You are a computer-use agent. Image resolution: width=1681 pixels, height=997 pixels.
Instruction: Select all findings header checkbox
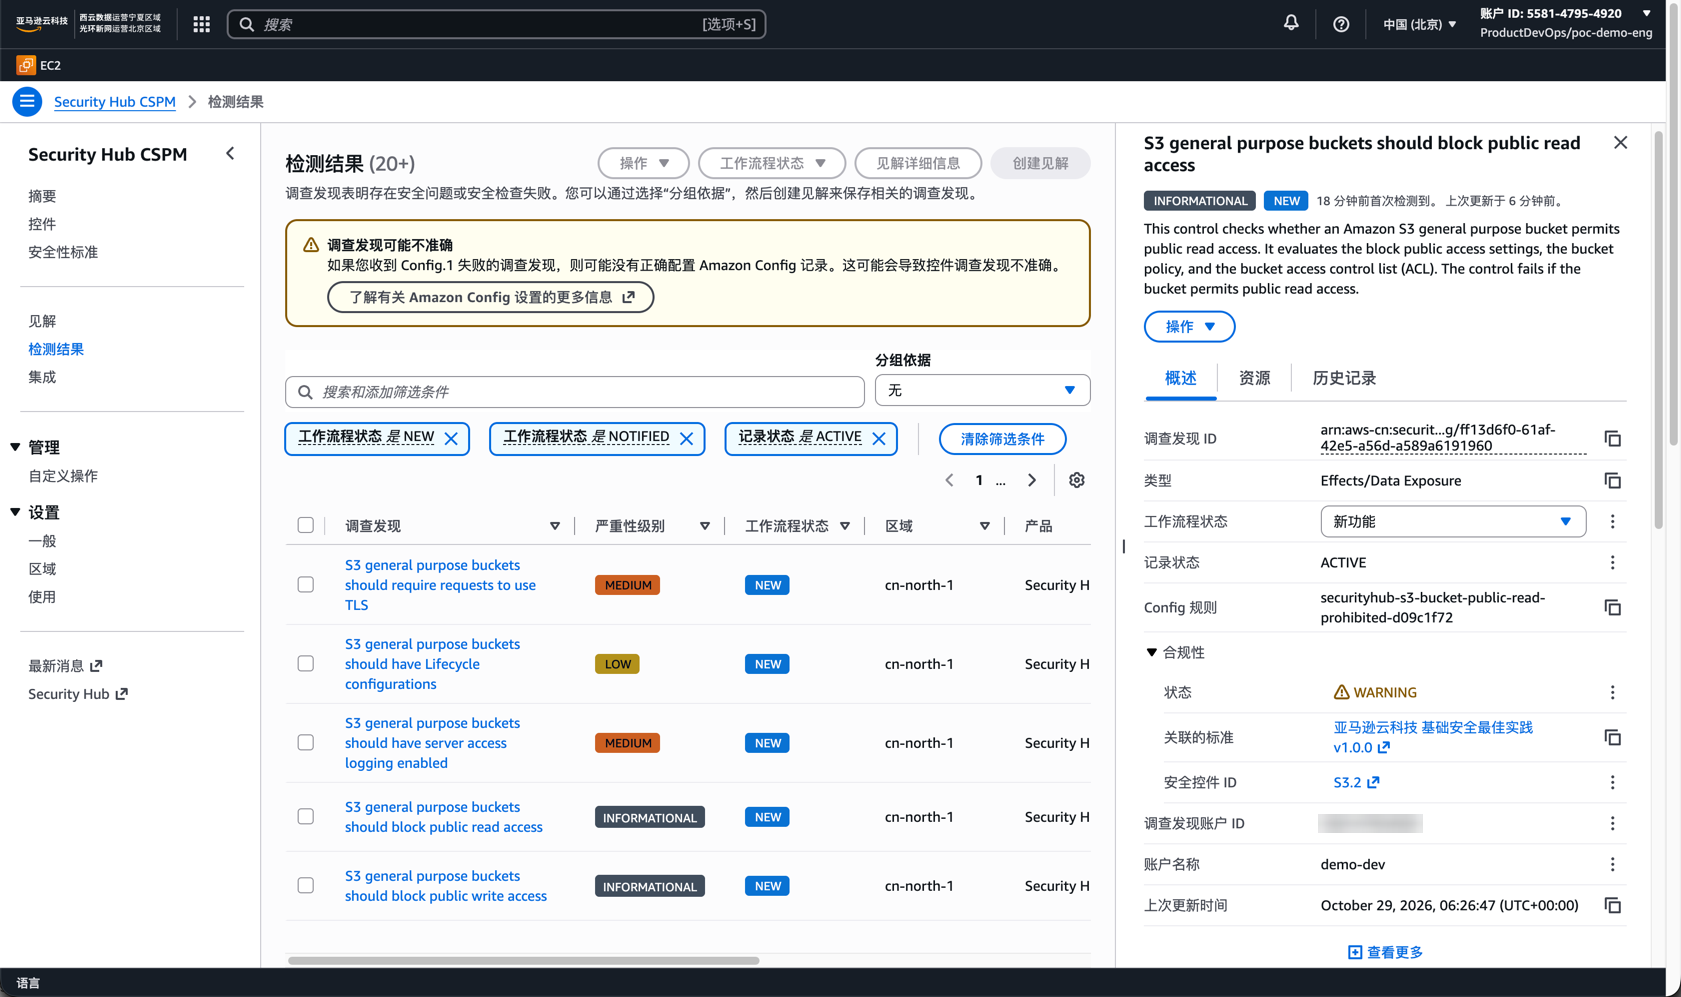coord(306,525)
